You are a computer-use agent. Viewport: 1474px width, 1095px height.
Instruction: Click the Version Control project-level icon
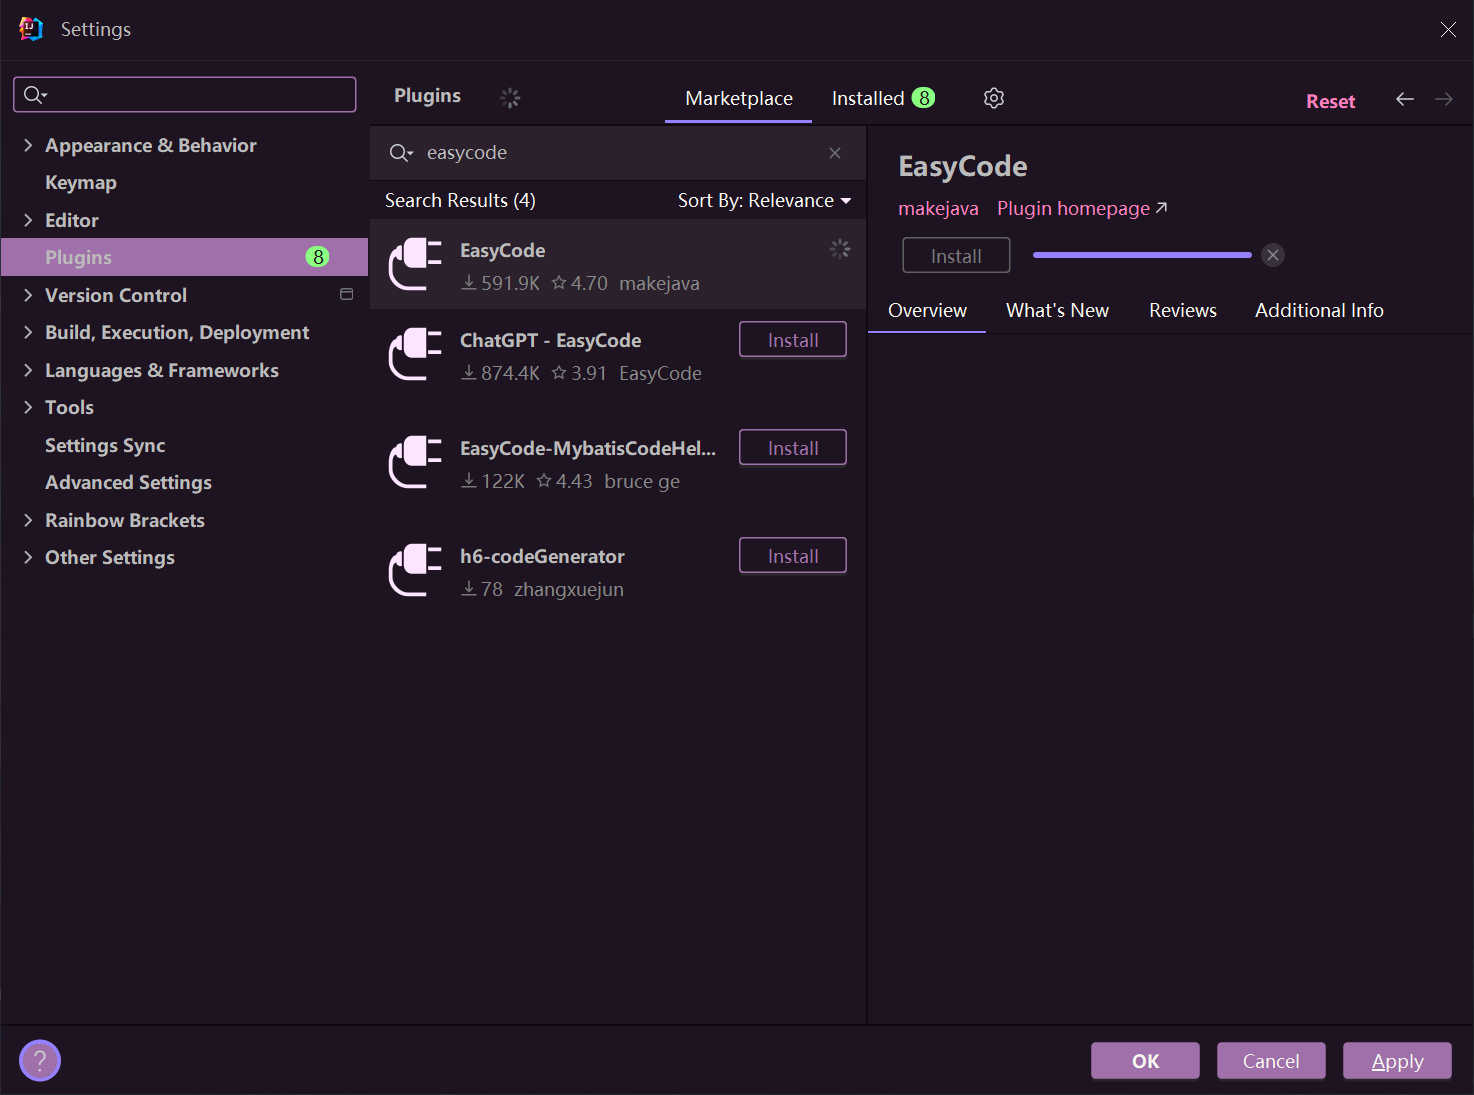click(x=347, y=294)
